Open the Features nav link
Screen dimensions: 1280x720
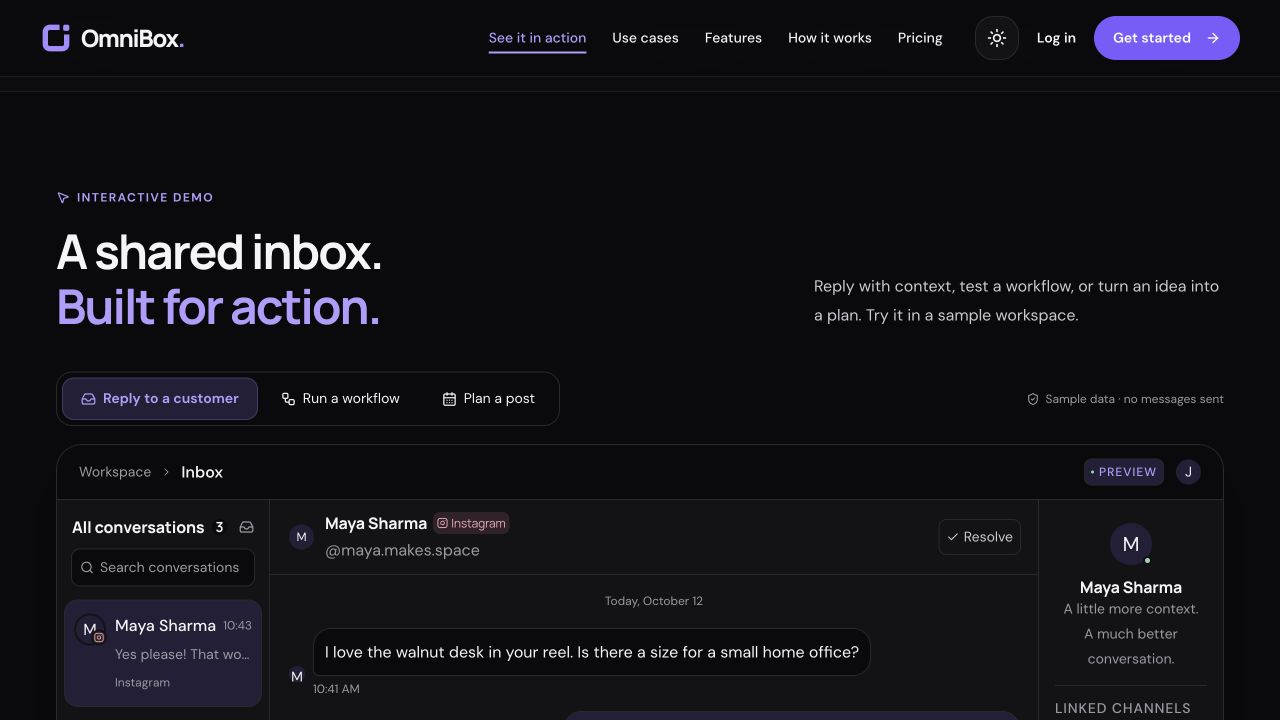(x=733, y=38)
